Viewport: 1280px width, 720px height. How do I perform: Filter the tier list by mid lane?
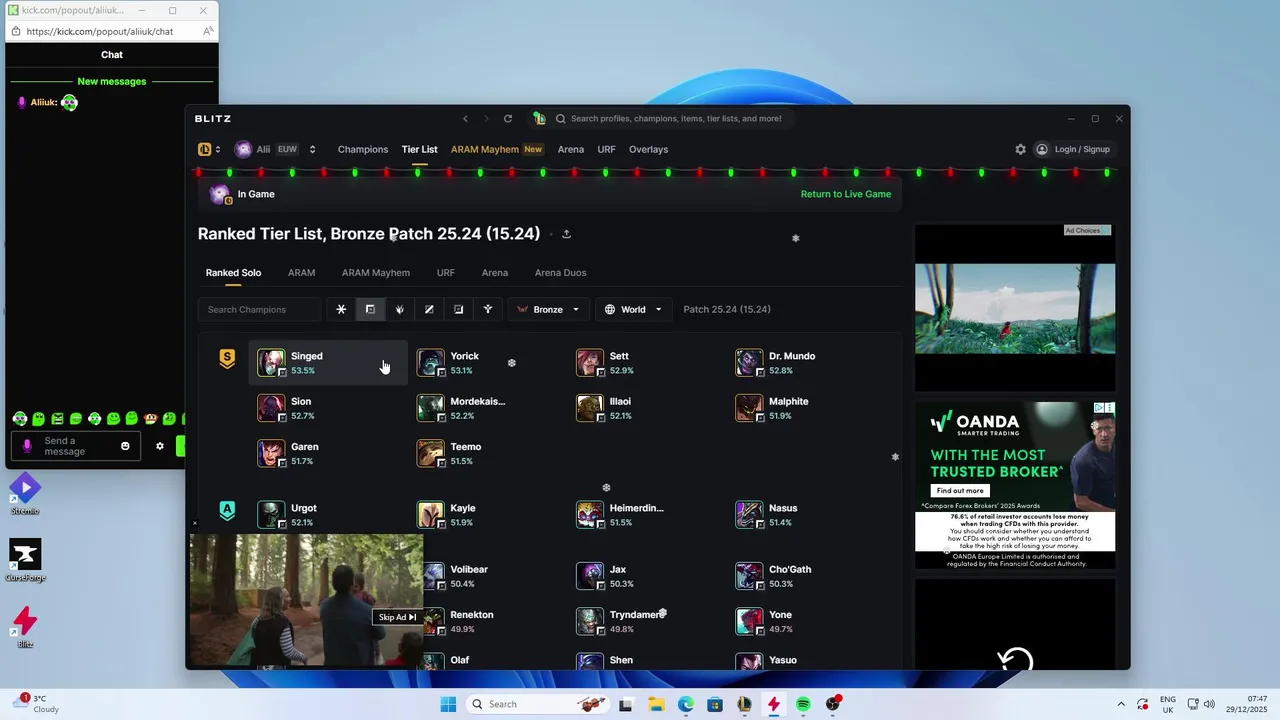point(429,309)
